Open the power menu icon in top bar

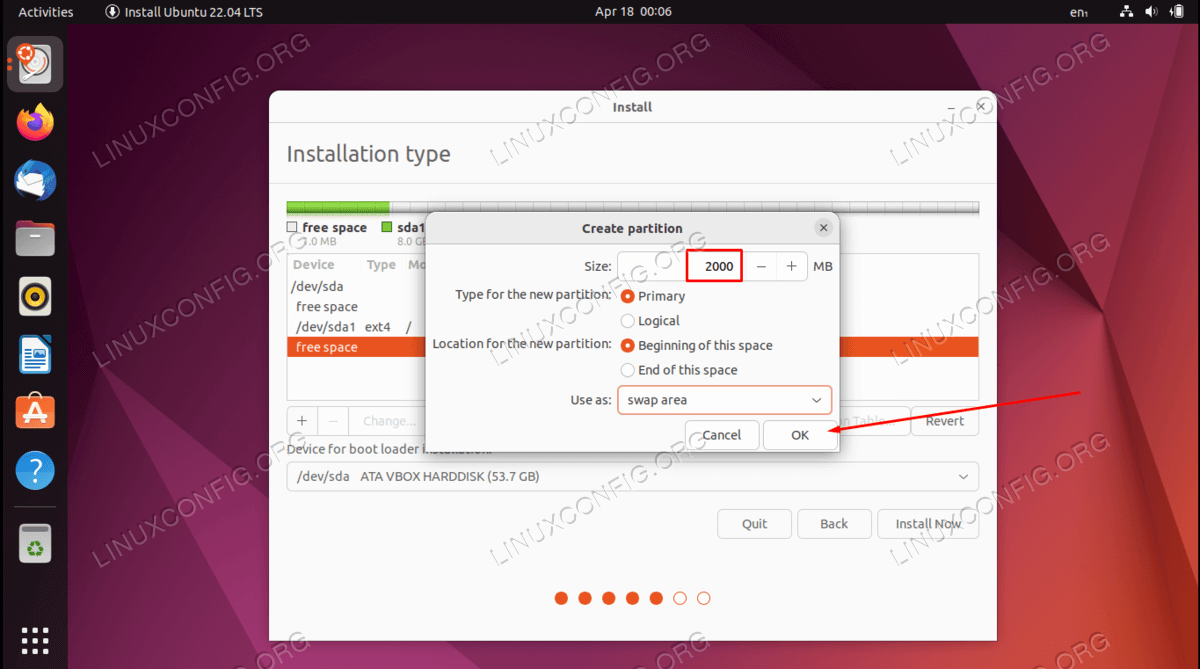click(x=1178, y=12)
